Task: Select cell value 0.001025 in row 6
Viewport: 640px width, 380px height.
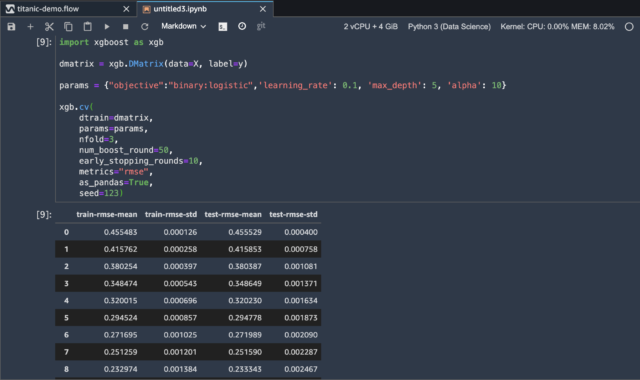Action: click(180, 335)
